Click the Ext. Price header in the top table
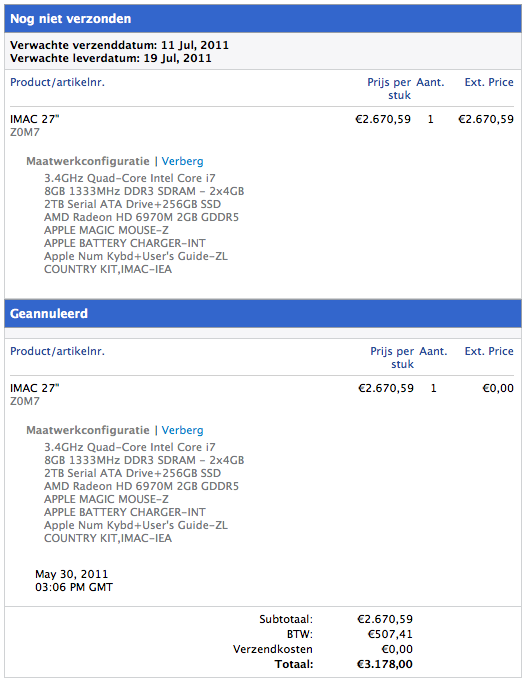This screenshot has width=525, height=681. 489,82
